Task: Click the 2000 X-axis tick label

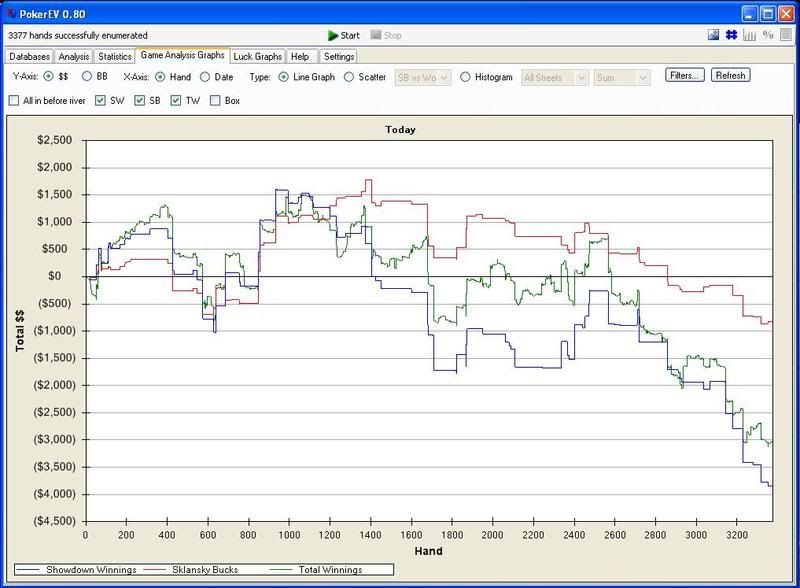Action: pos(493,535)
